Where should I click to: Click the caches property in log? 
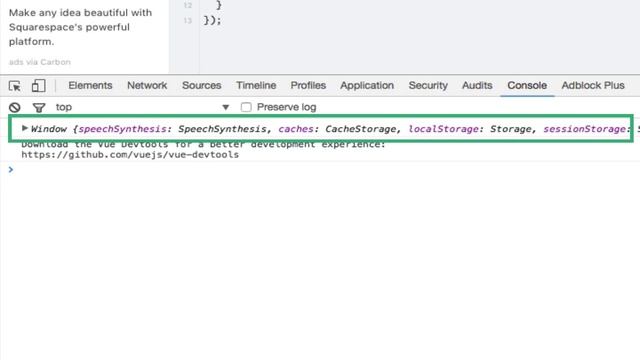click(296, 129)
